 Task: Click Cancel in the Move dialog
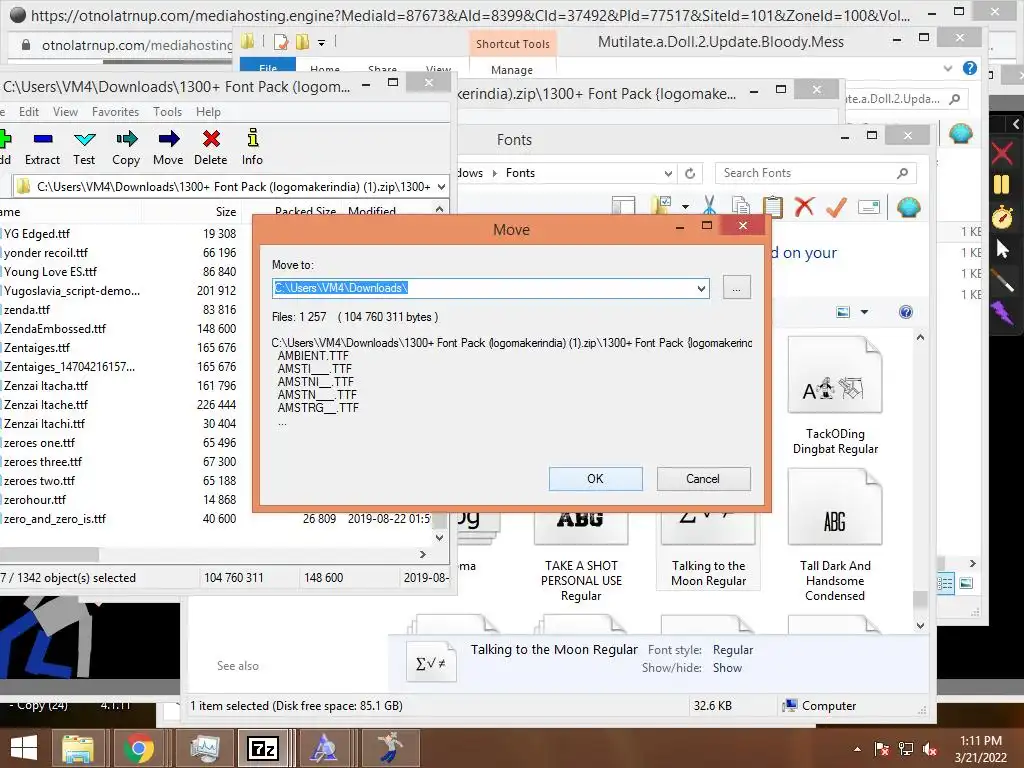pyautogui.click(x=703, y=479)
